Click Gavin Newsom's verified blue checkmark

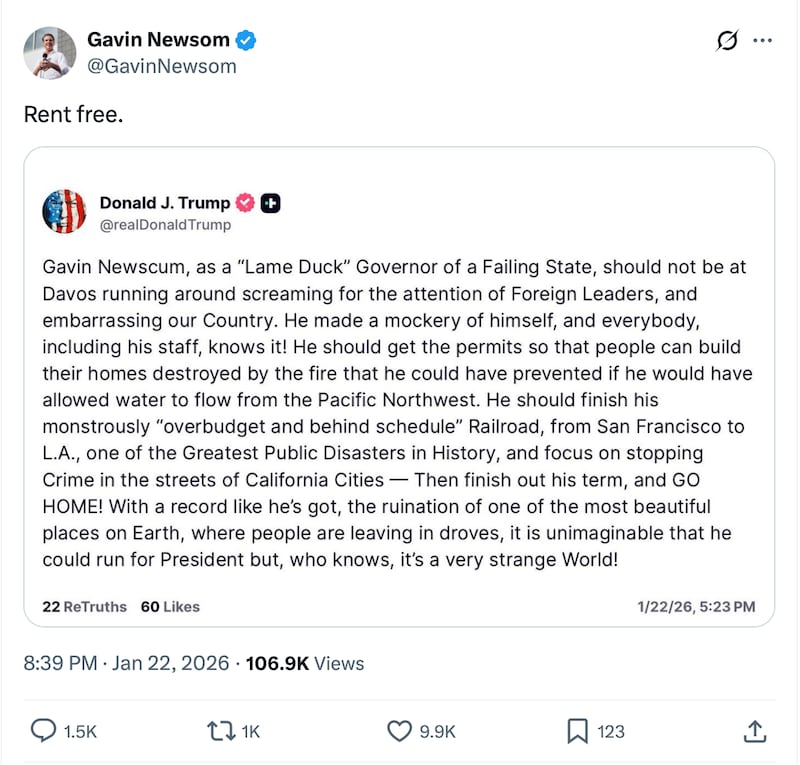pos(245,39)
